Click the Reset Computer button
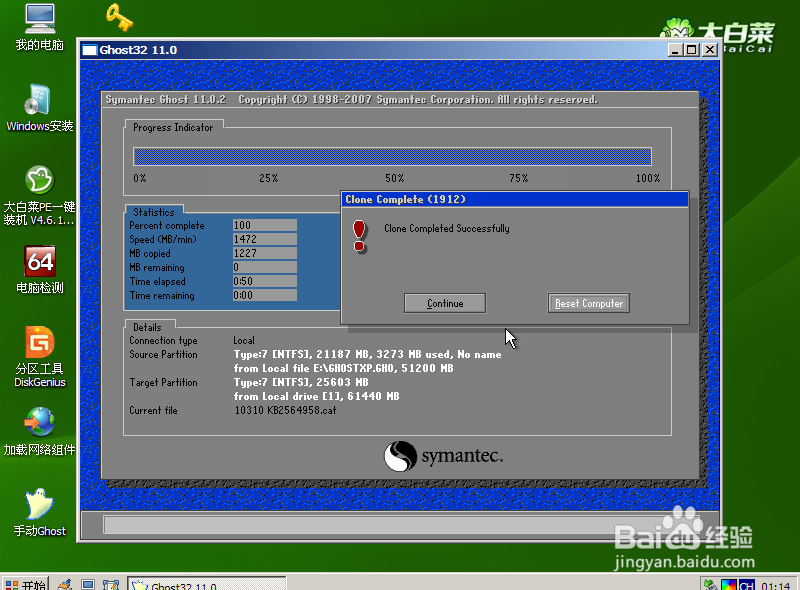This screenshot has width=800, height=590. [589, 303]
